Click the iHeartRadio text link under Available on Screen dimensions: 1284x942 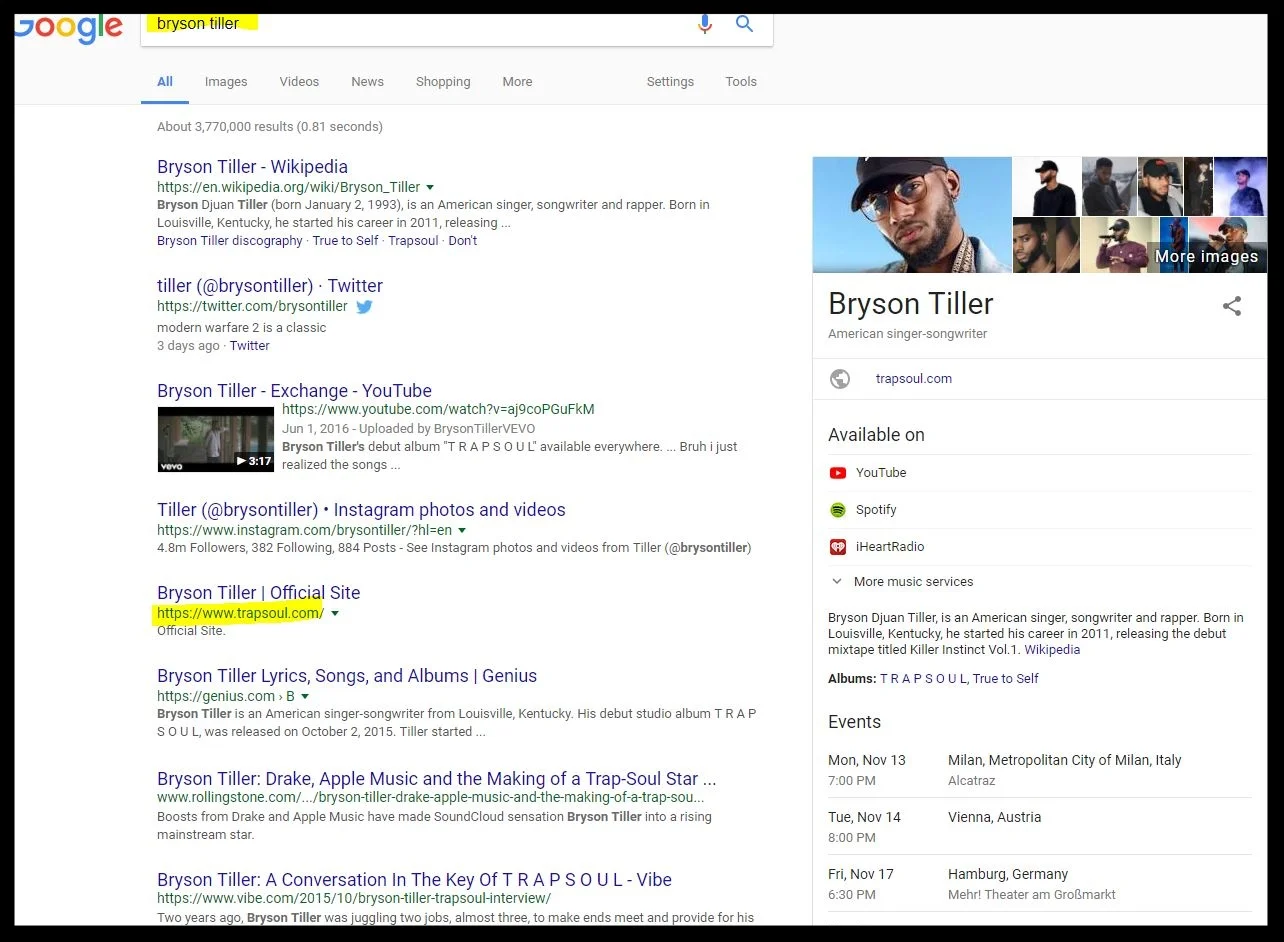click(x=890, y=547)
